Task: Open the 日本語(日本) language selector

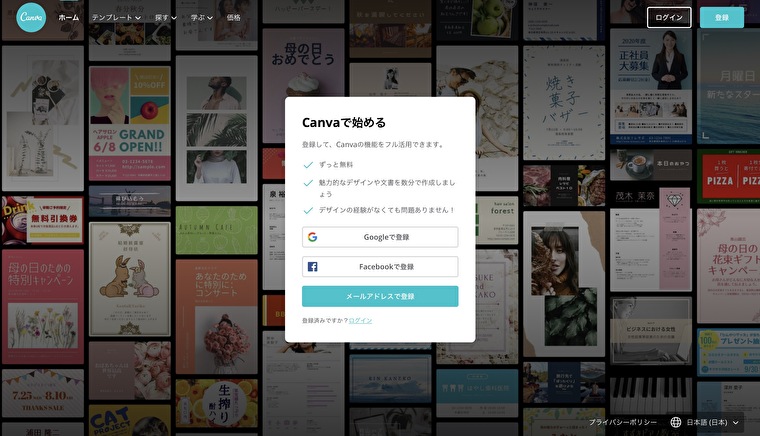Action: (x=706, y=422)
